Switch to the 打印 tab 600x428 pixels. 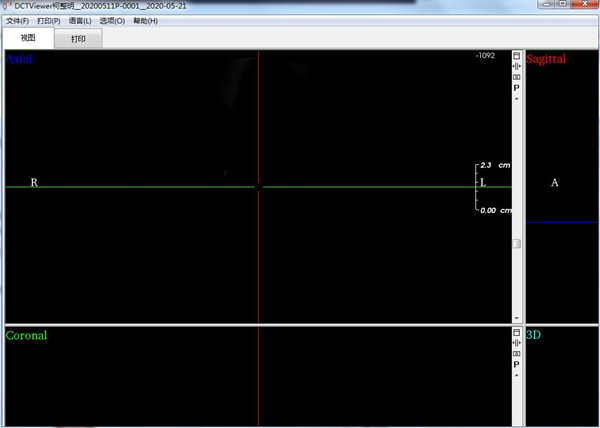point(78,39)
